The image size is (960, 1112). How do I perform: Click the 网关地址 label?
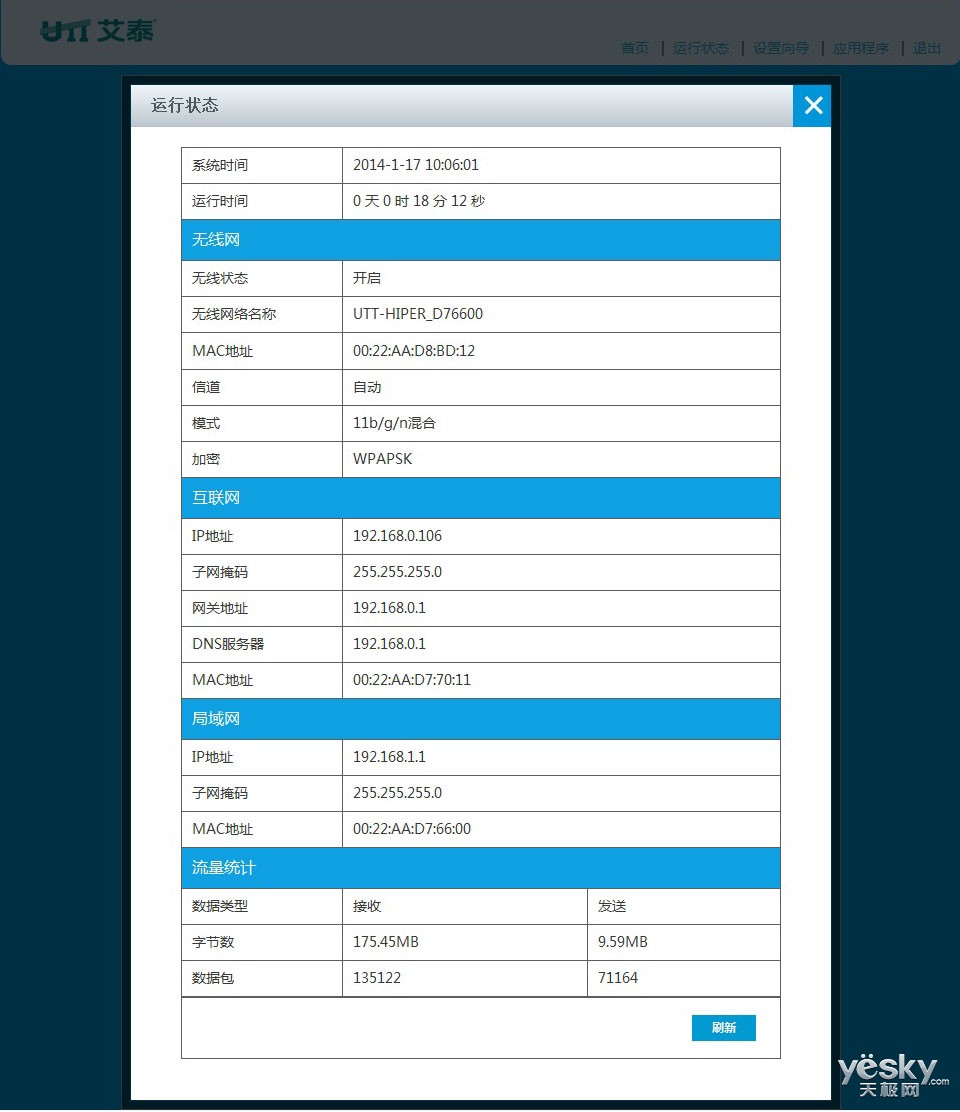click(x=220, y=608)
